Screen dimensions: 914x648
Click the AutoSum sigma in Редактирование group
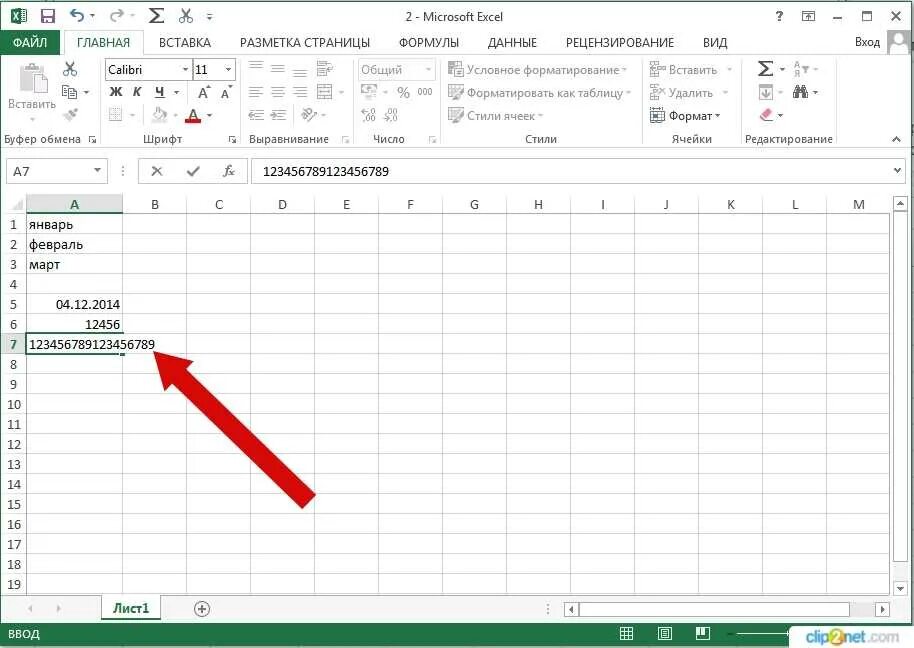click(x=765, y=69)
